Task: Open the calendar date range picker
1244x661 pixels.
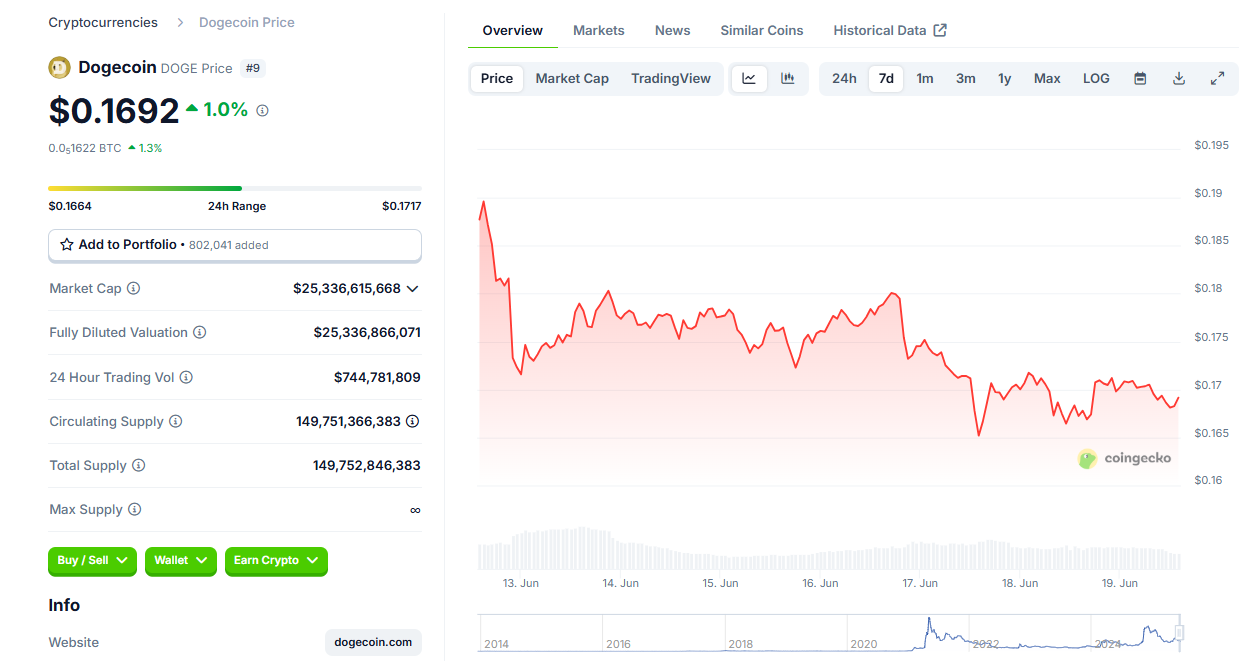Action: coord(1140,78)
